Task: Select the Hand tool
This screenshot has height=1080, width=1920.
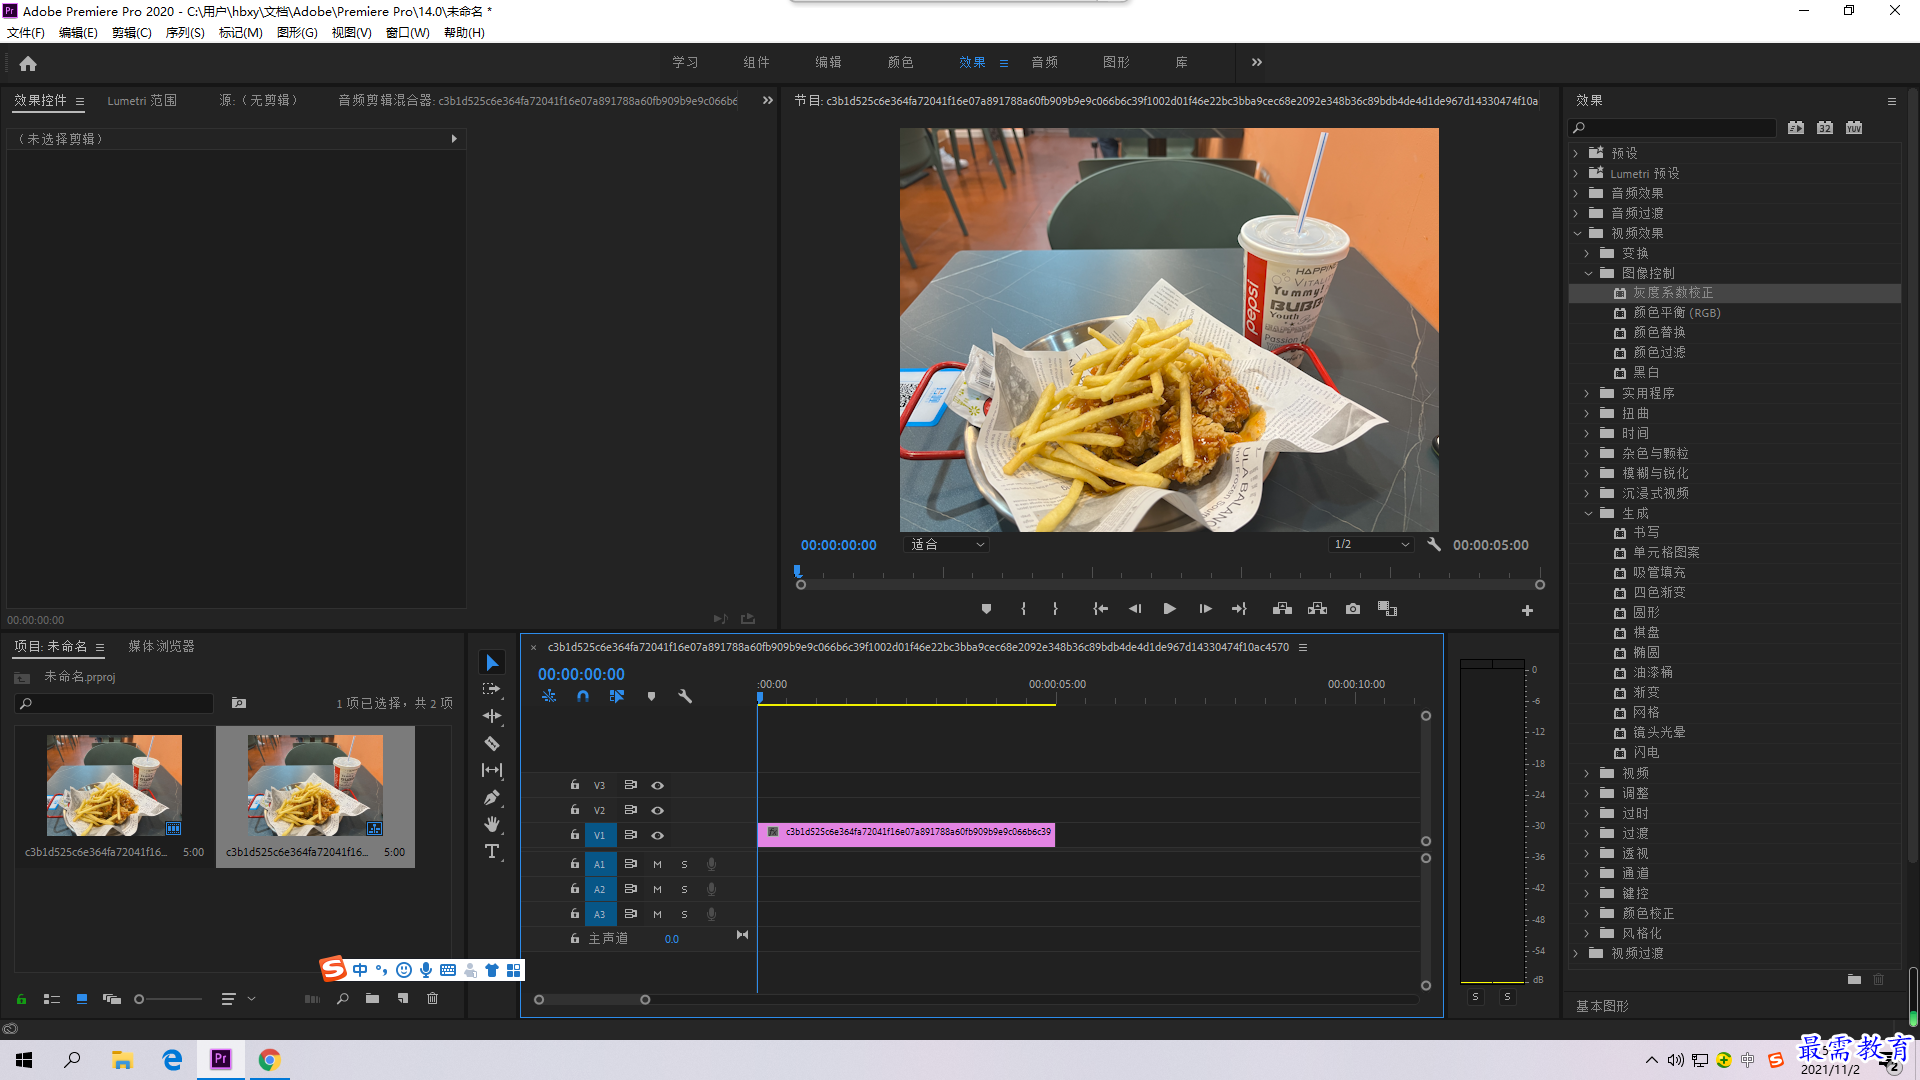Action: coord(492,824)
